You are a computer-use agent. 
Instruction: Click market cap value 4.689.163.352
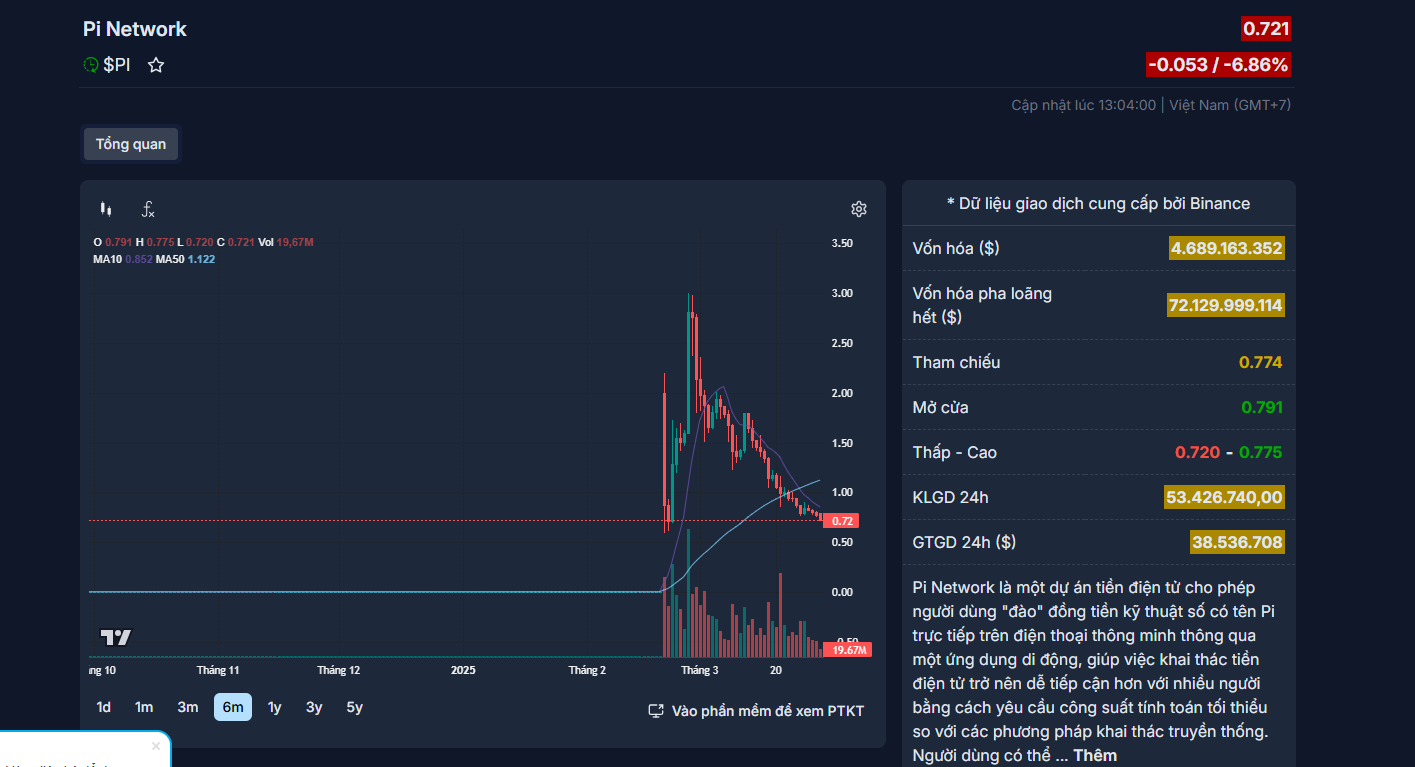coord(1226,248)
